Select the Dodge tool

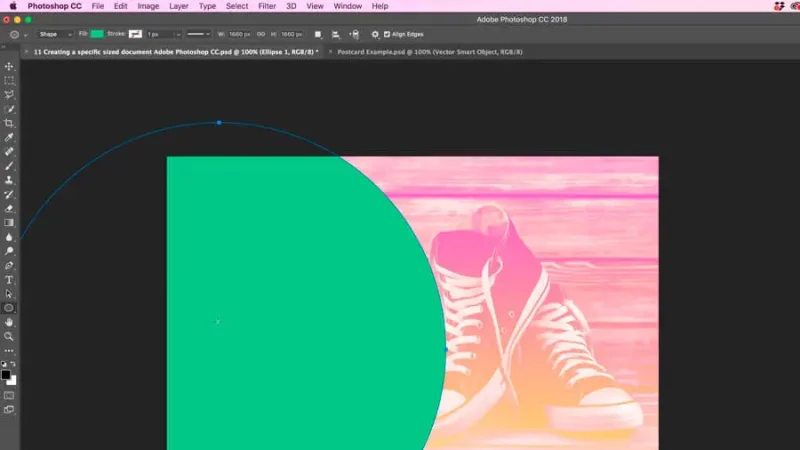click(x=9, y=251)
